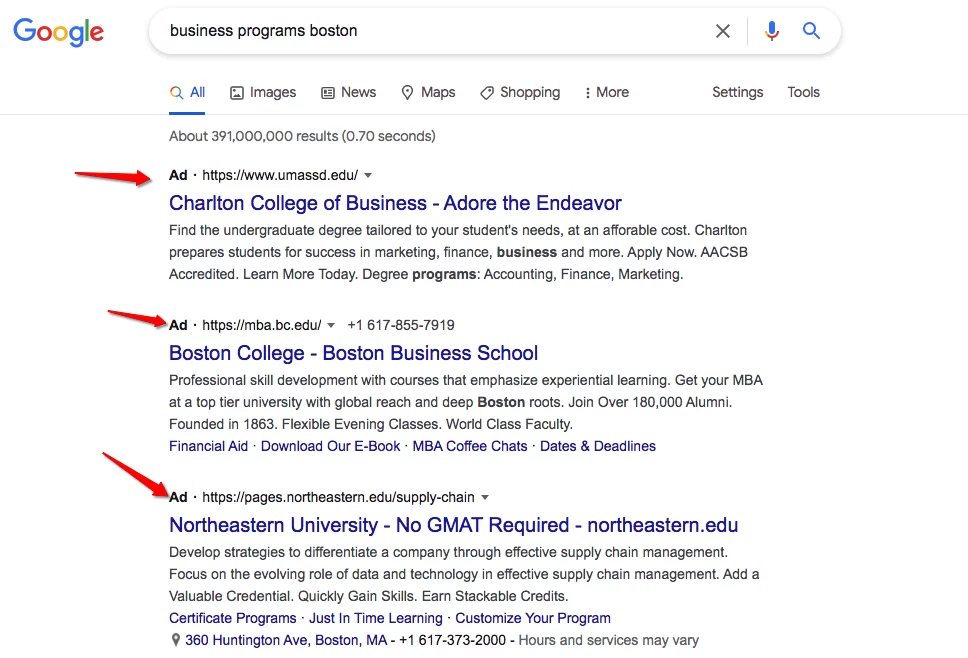Open Settings menu

coord(738,93)
